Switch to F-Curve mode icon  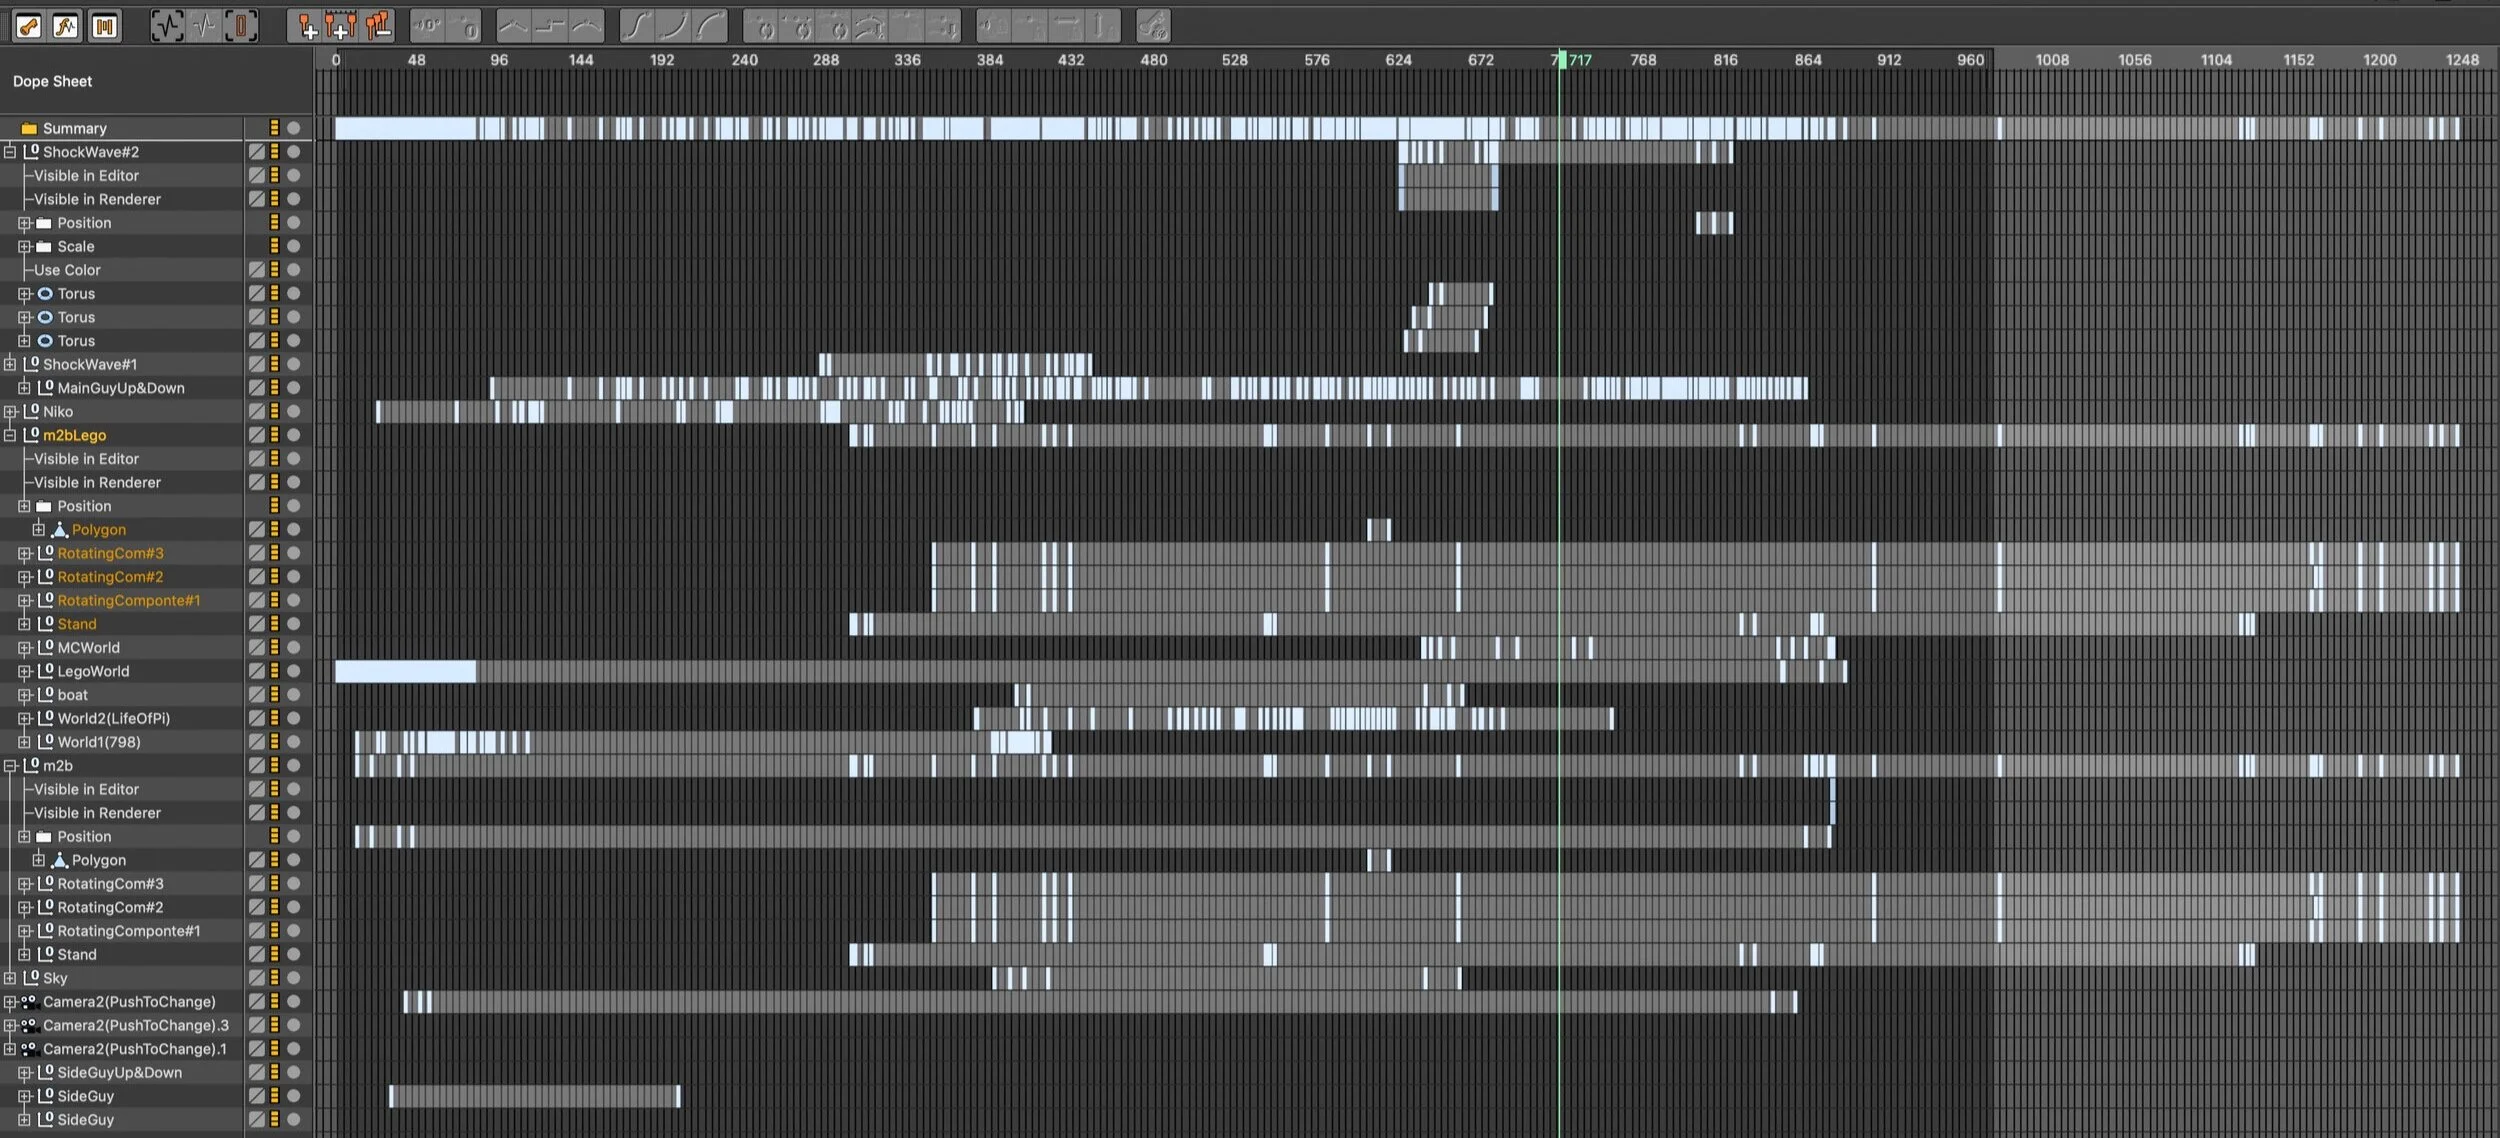[66, 26]
